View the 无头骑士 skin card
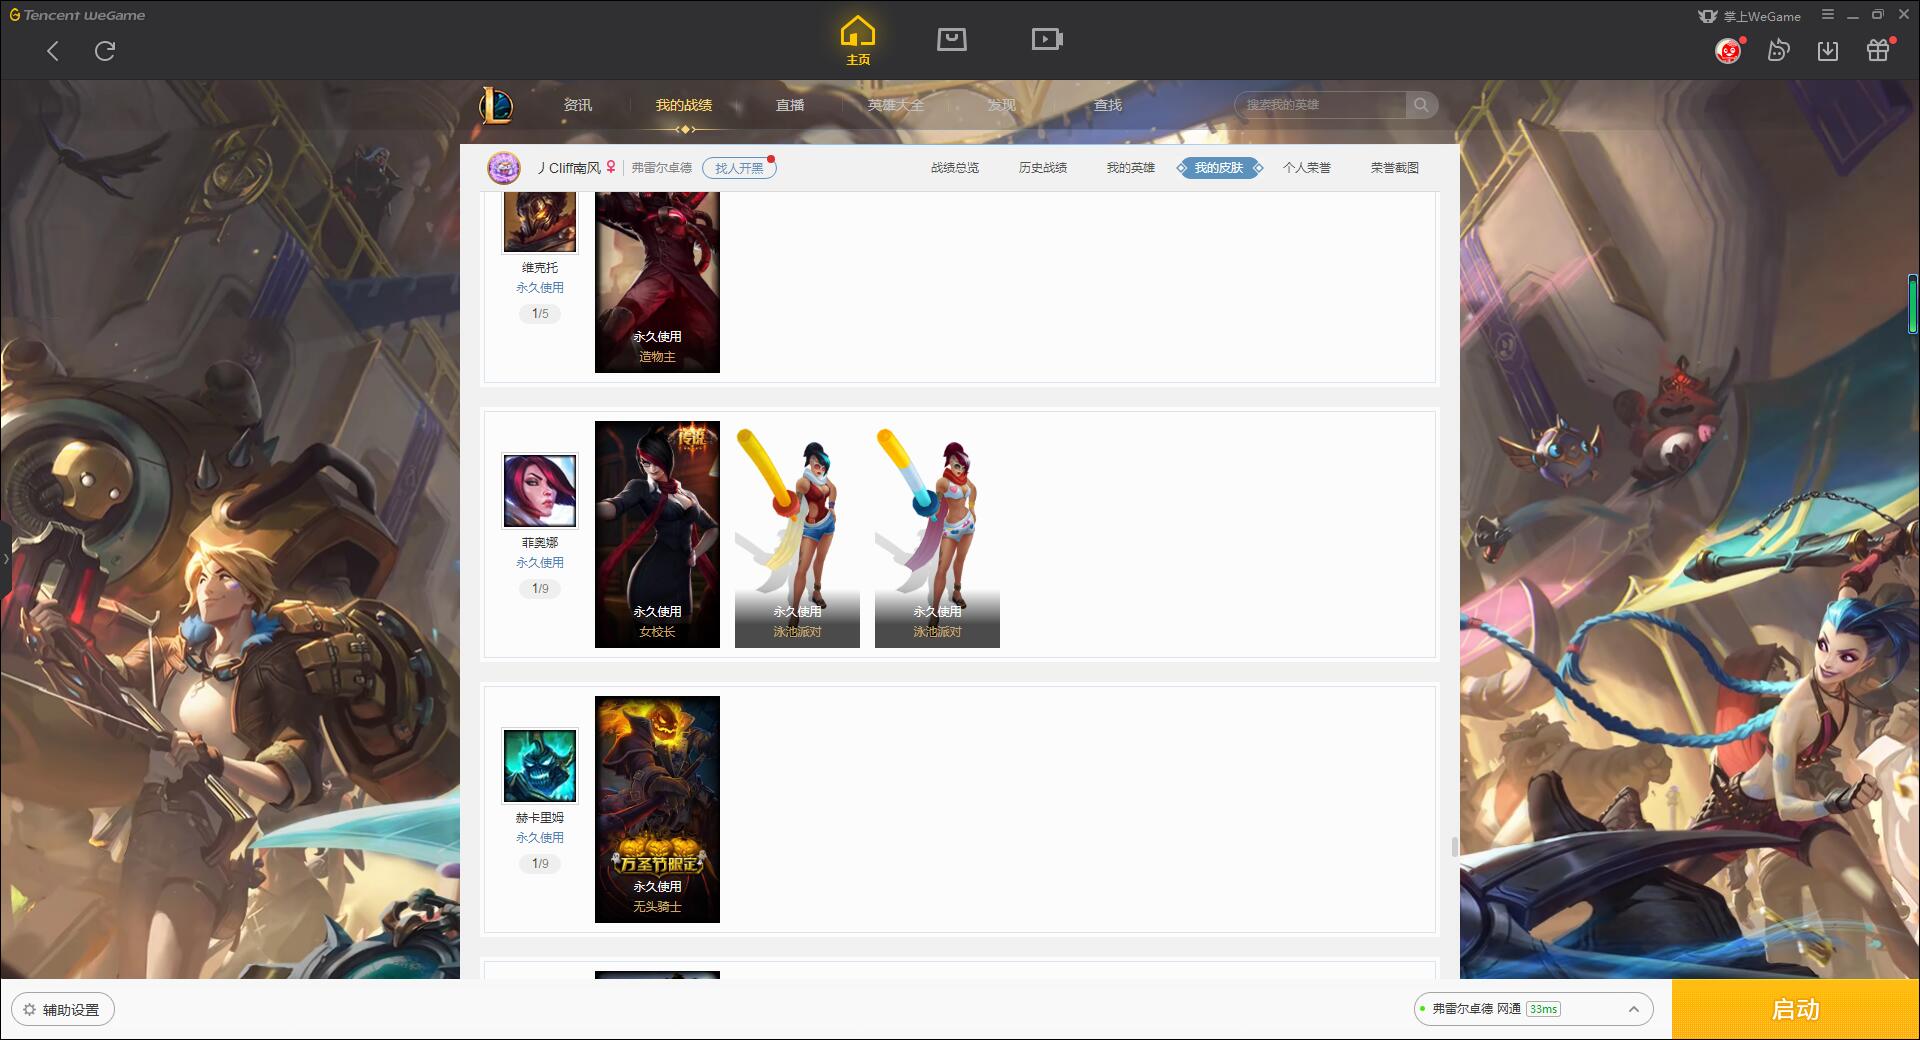 [657, 809]
